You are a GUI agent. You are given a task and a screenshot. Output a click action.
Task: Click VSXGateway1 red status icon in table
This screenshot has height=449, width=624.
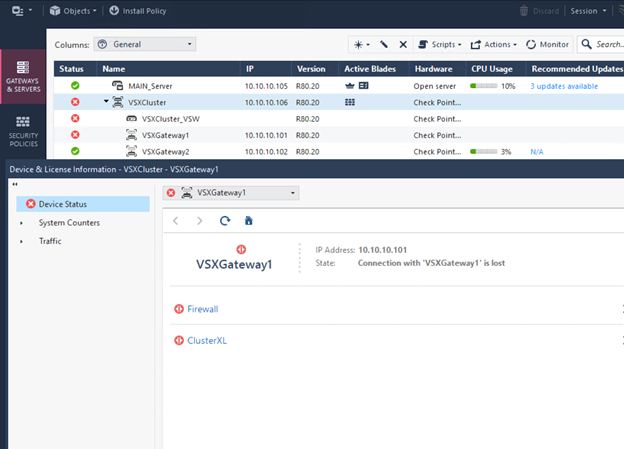[x=75, y=135]
